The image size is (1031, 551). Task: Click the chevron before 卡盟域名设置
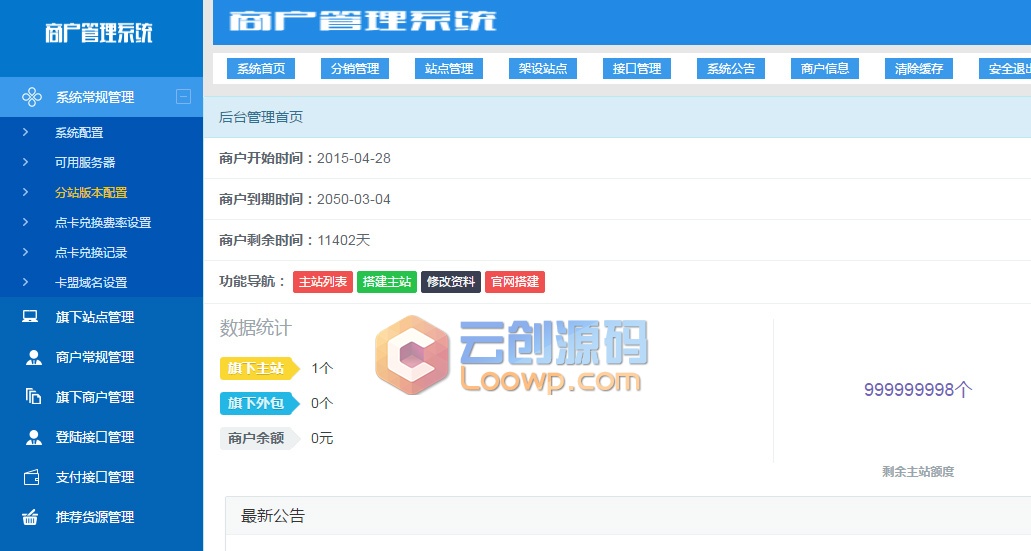(x=26, y=282)
